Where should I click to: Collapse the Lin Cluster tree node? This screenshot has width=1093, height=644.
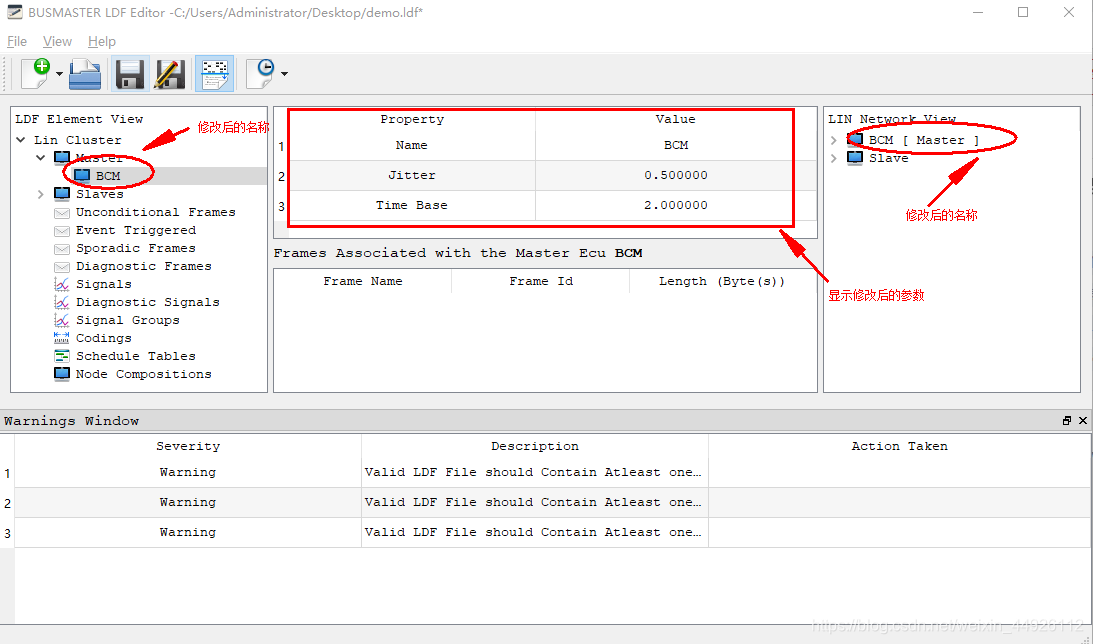click(21, 140)
